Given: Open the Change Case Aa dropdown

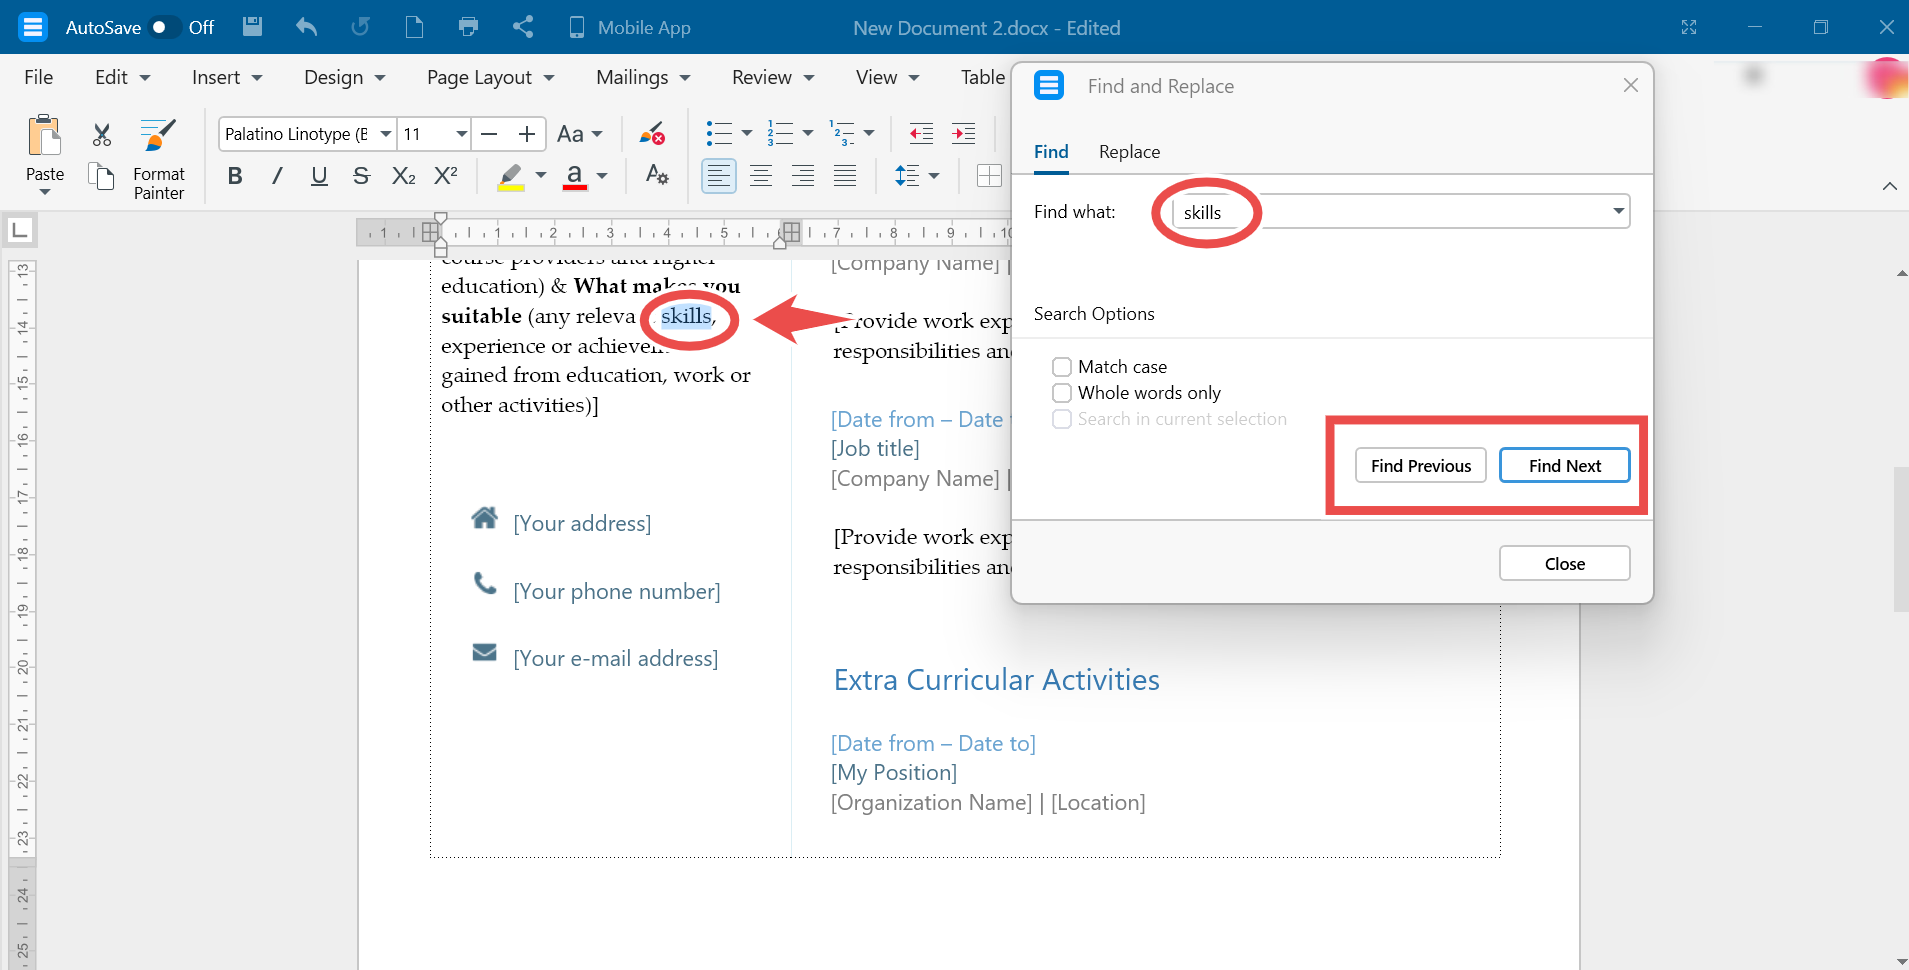Looking at the screenshot, I should tap(580, 134).
